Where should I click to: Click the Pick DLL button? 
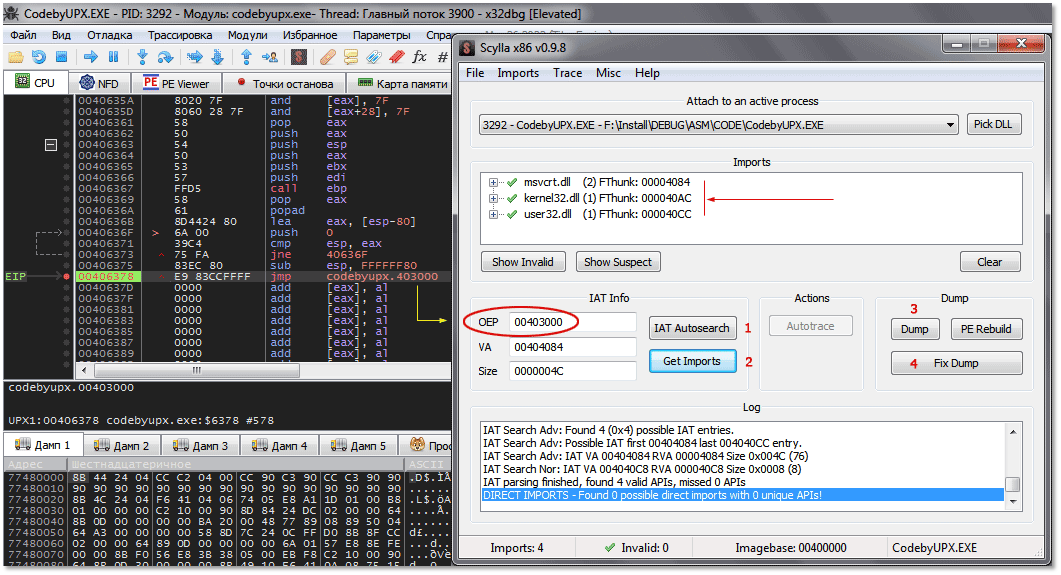(993, 124)
